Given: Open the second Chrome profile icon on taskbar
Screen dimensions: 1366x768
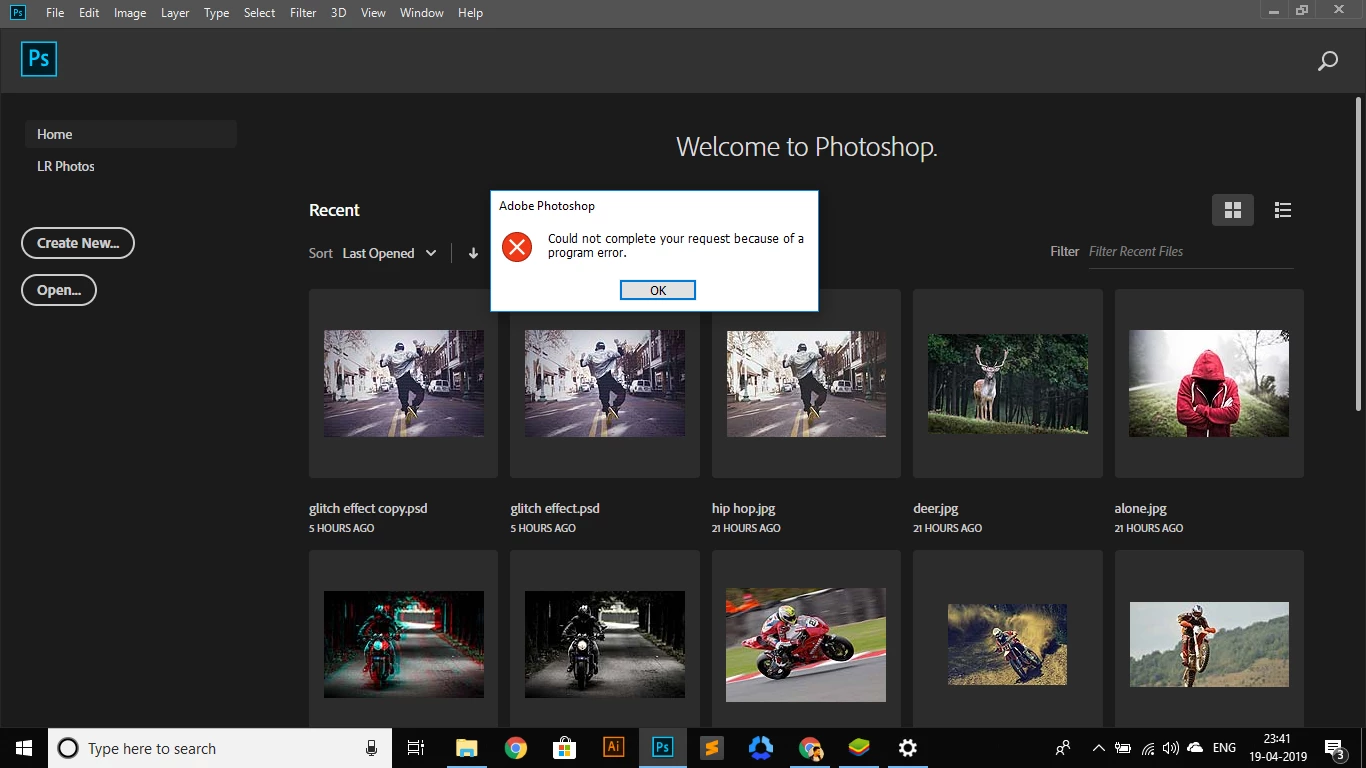Looking at the screenshot, I should coord(810,748).
